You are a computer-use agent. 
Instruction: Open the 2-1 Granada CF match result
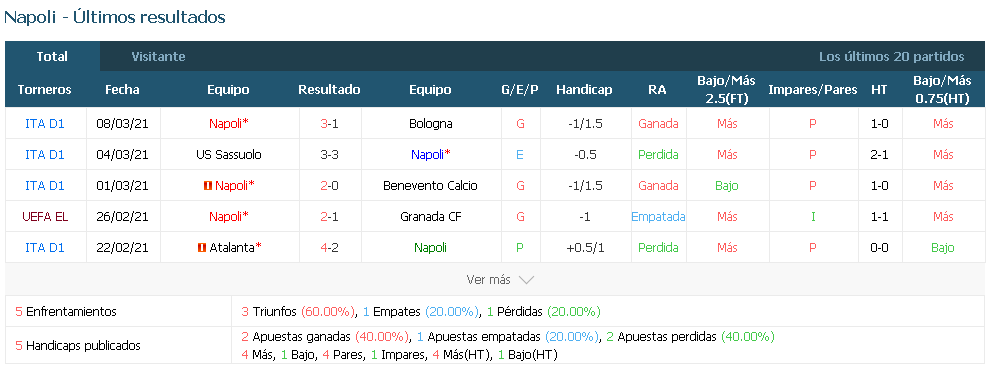[329, 216]
